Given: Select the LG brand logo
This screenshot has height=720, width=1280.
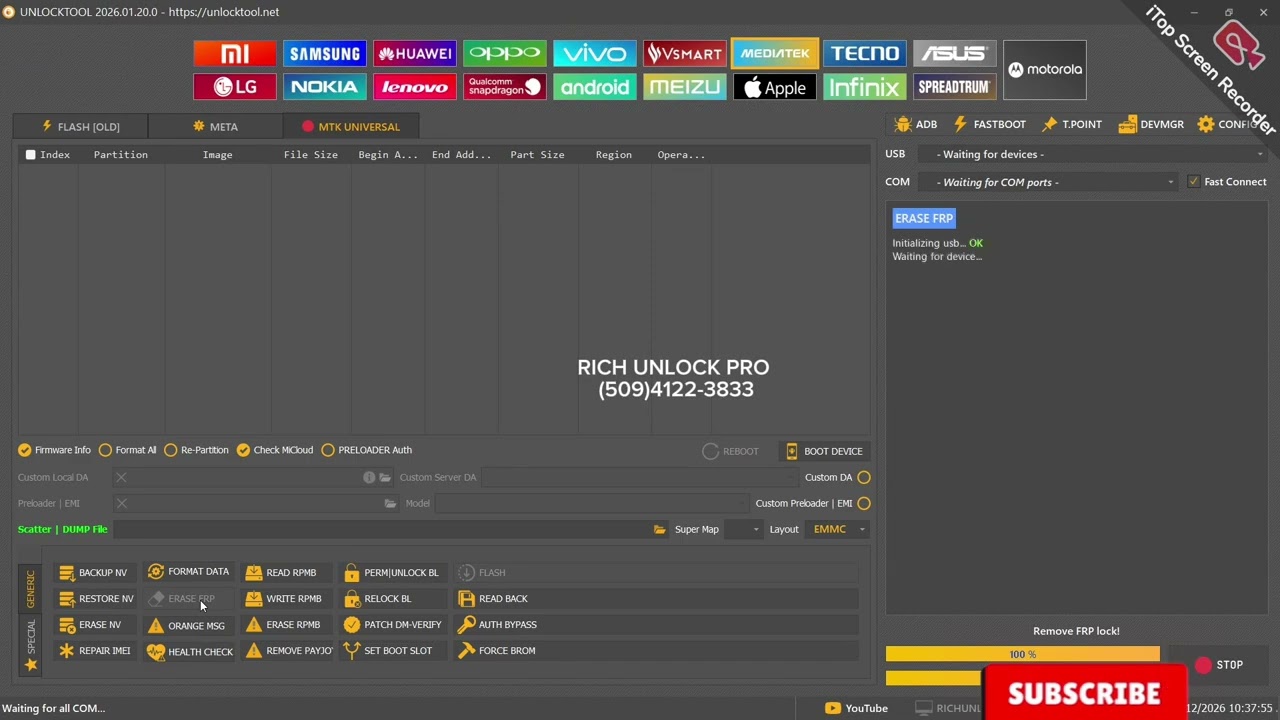Looking at the screenshot, I should 234,87.
